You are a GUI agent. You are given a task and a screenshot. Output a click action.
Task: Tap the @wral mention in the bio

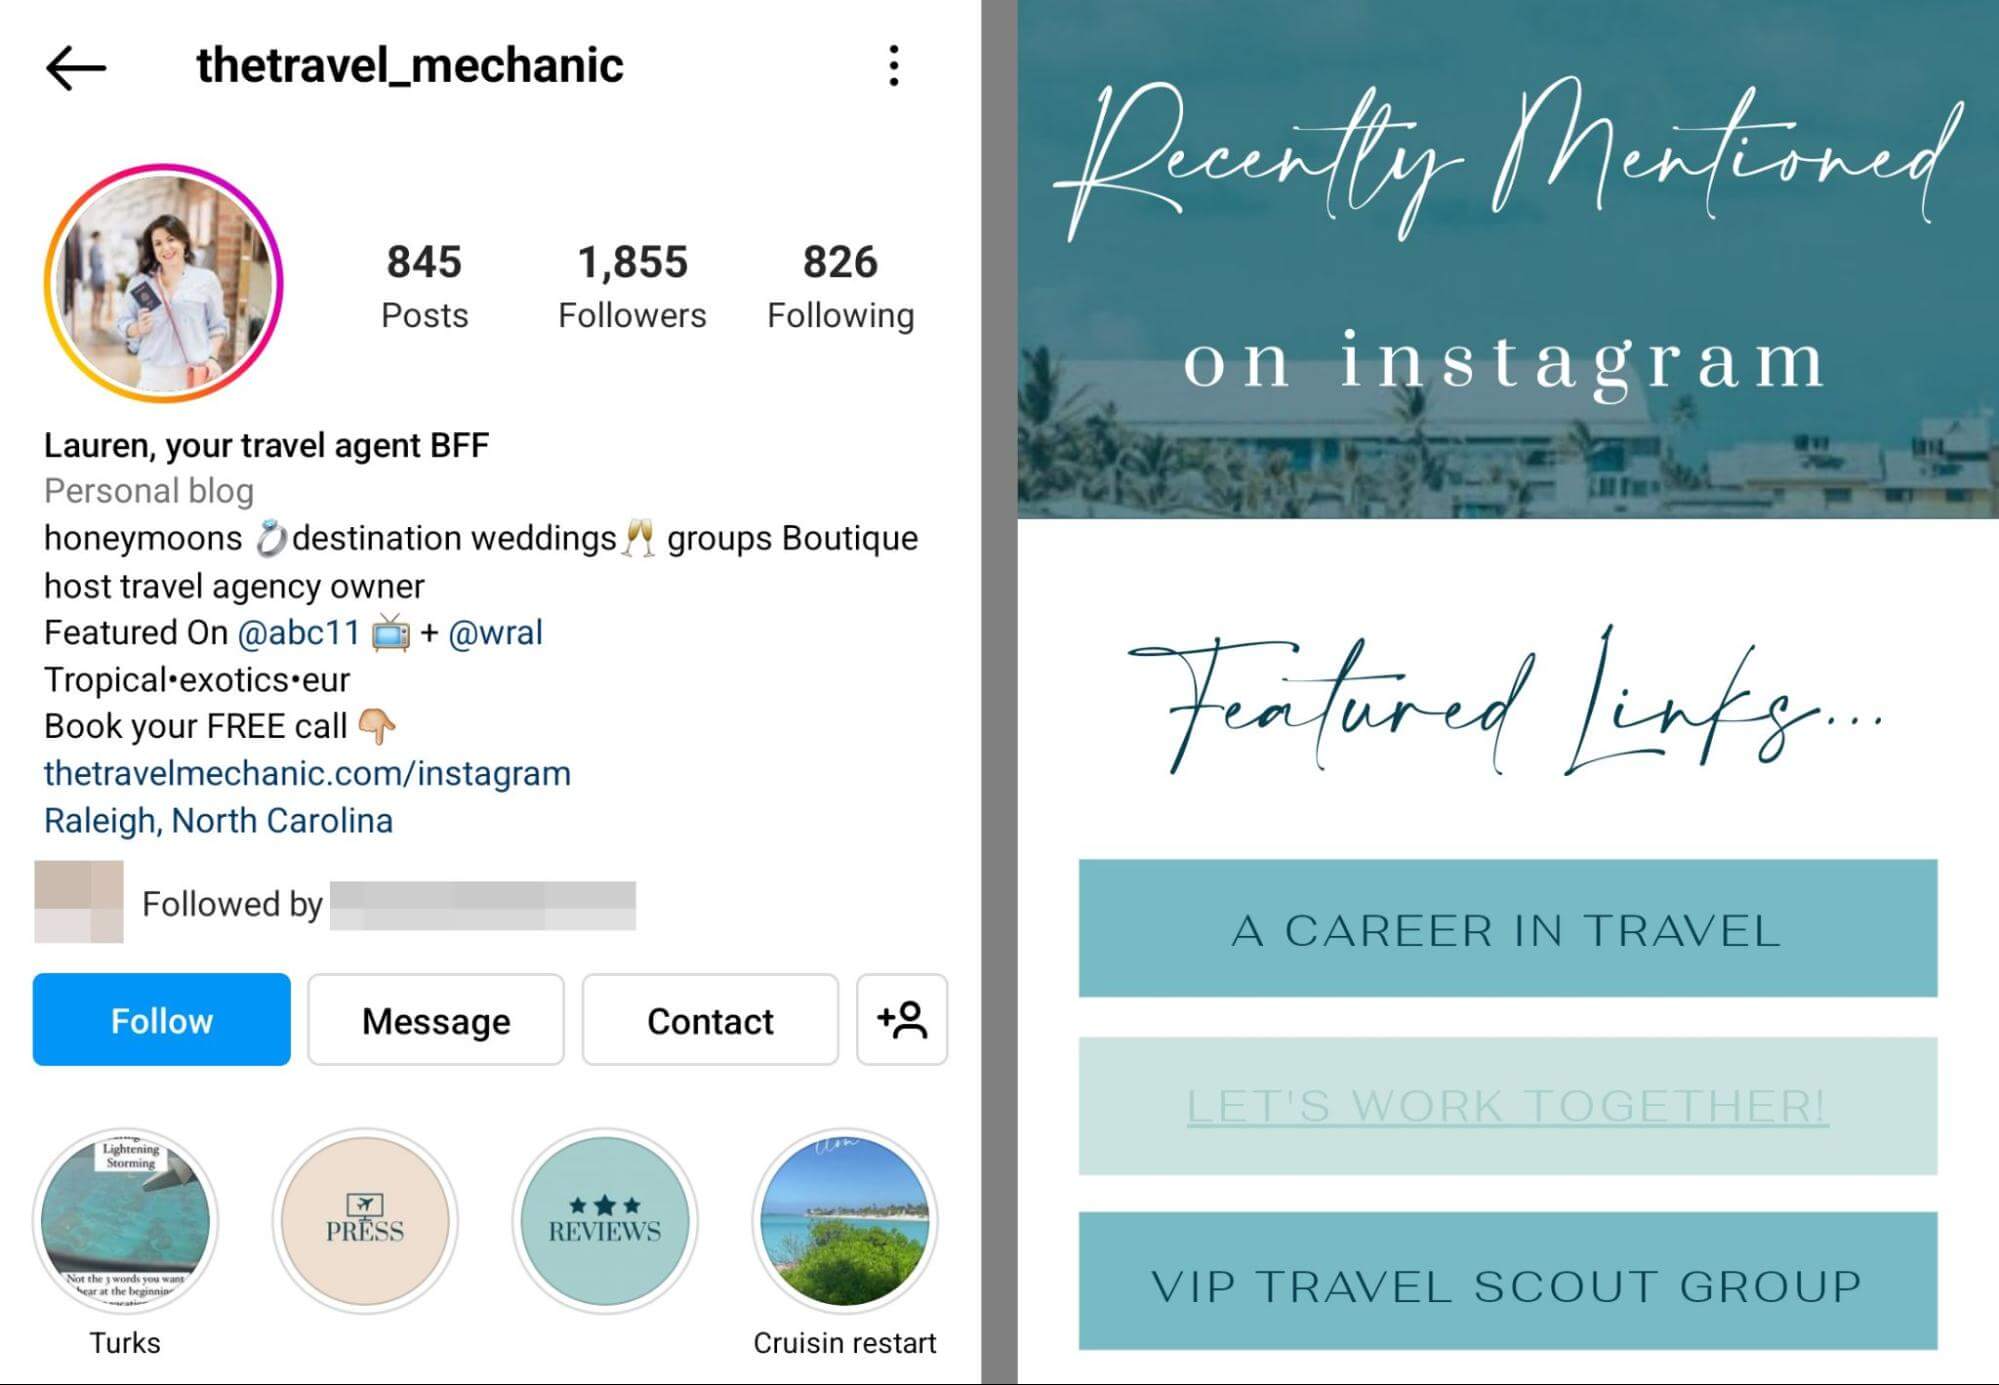497,631
